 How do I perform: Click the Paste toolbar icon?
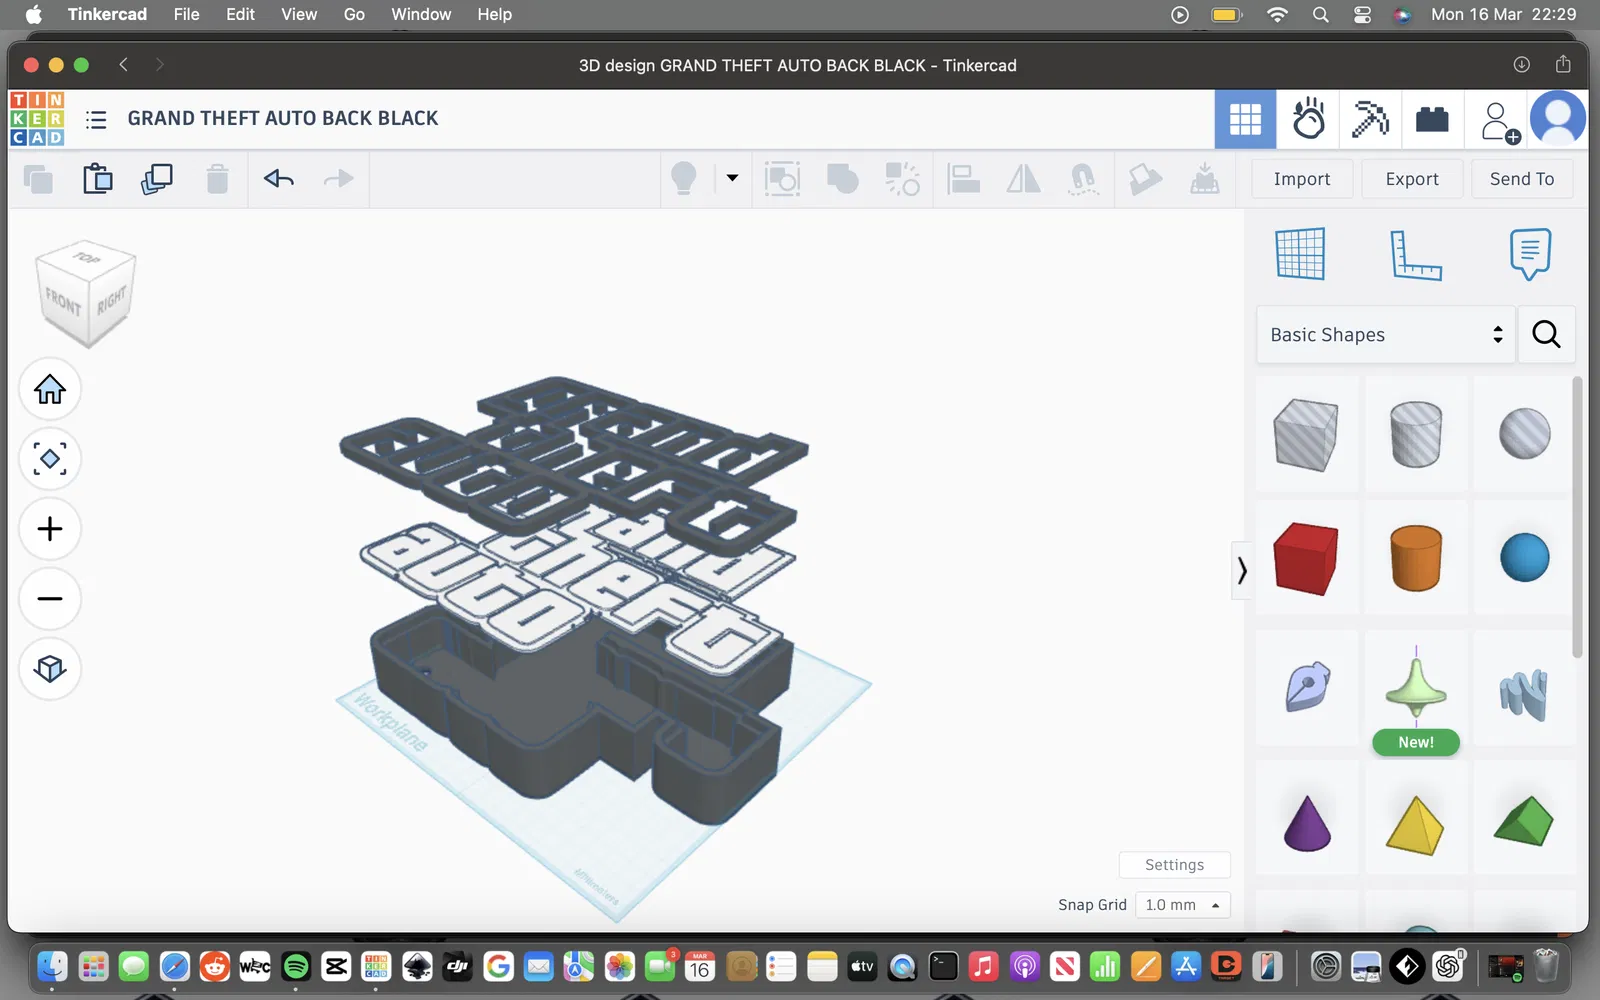point(98,179)
